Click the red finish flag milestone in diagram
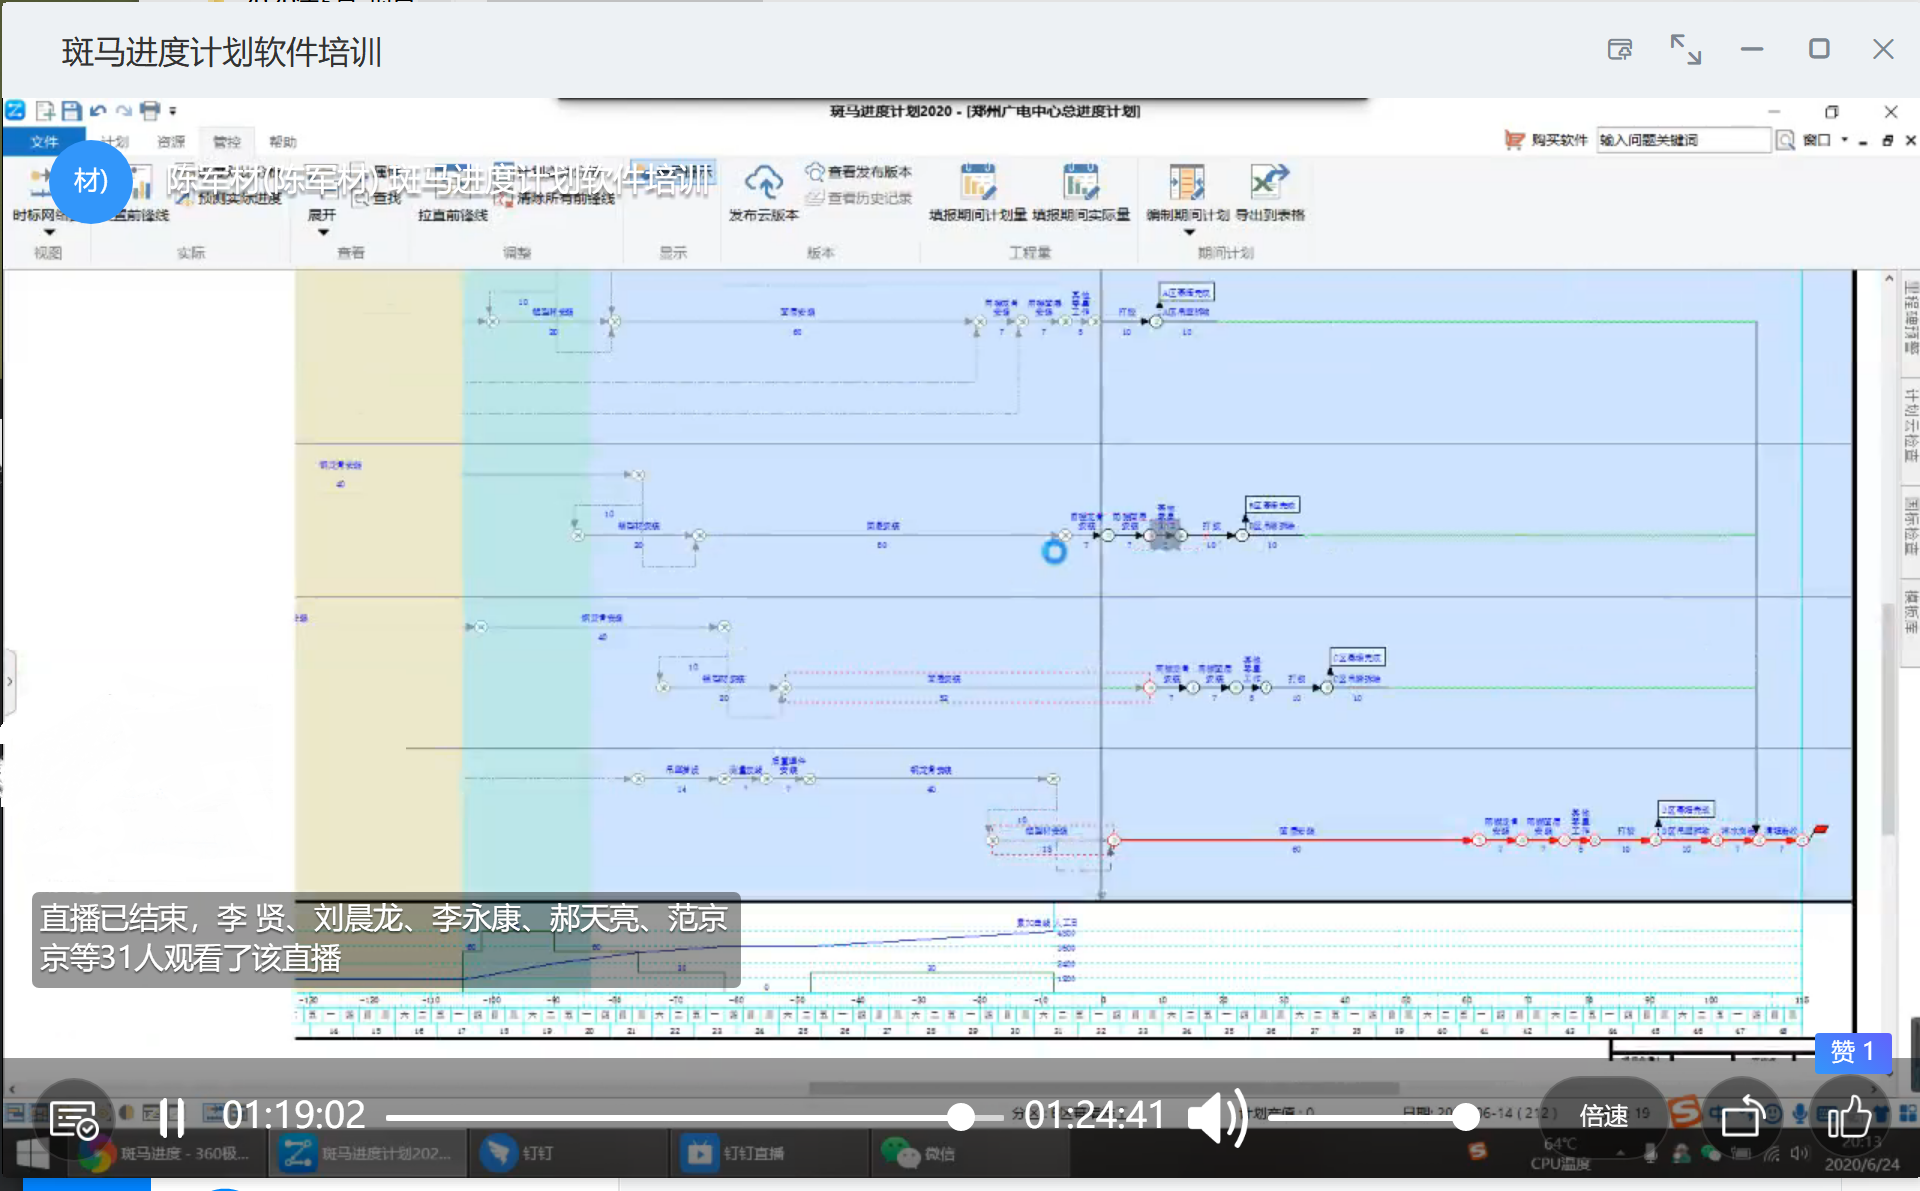Viewport: 1920px width, 1191px height. click(1821, 830)
